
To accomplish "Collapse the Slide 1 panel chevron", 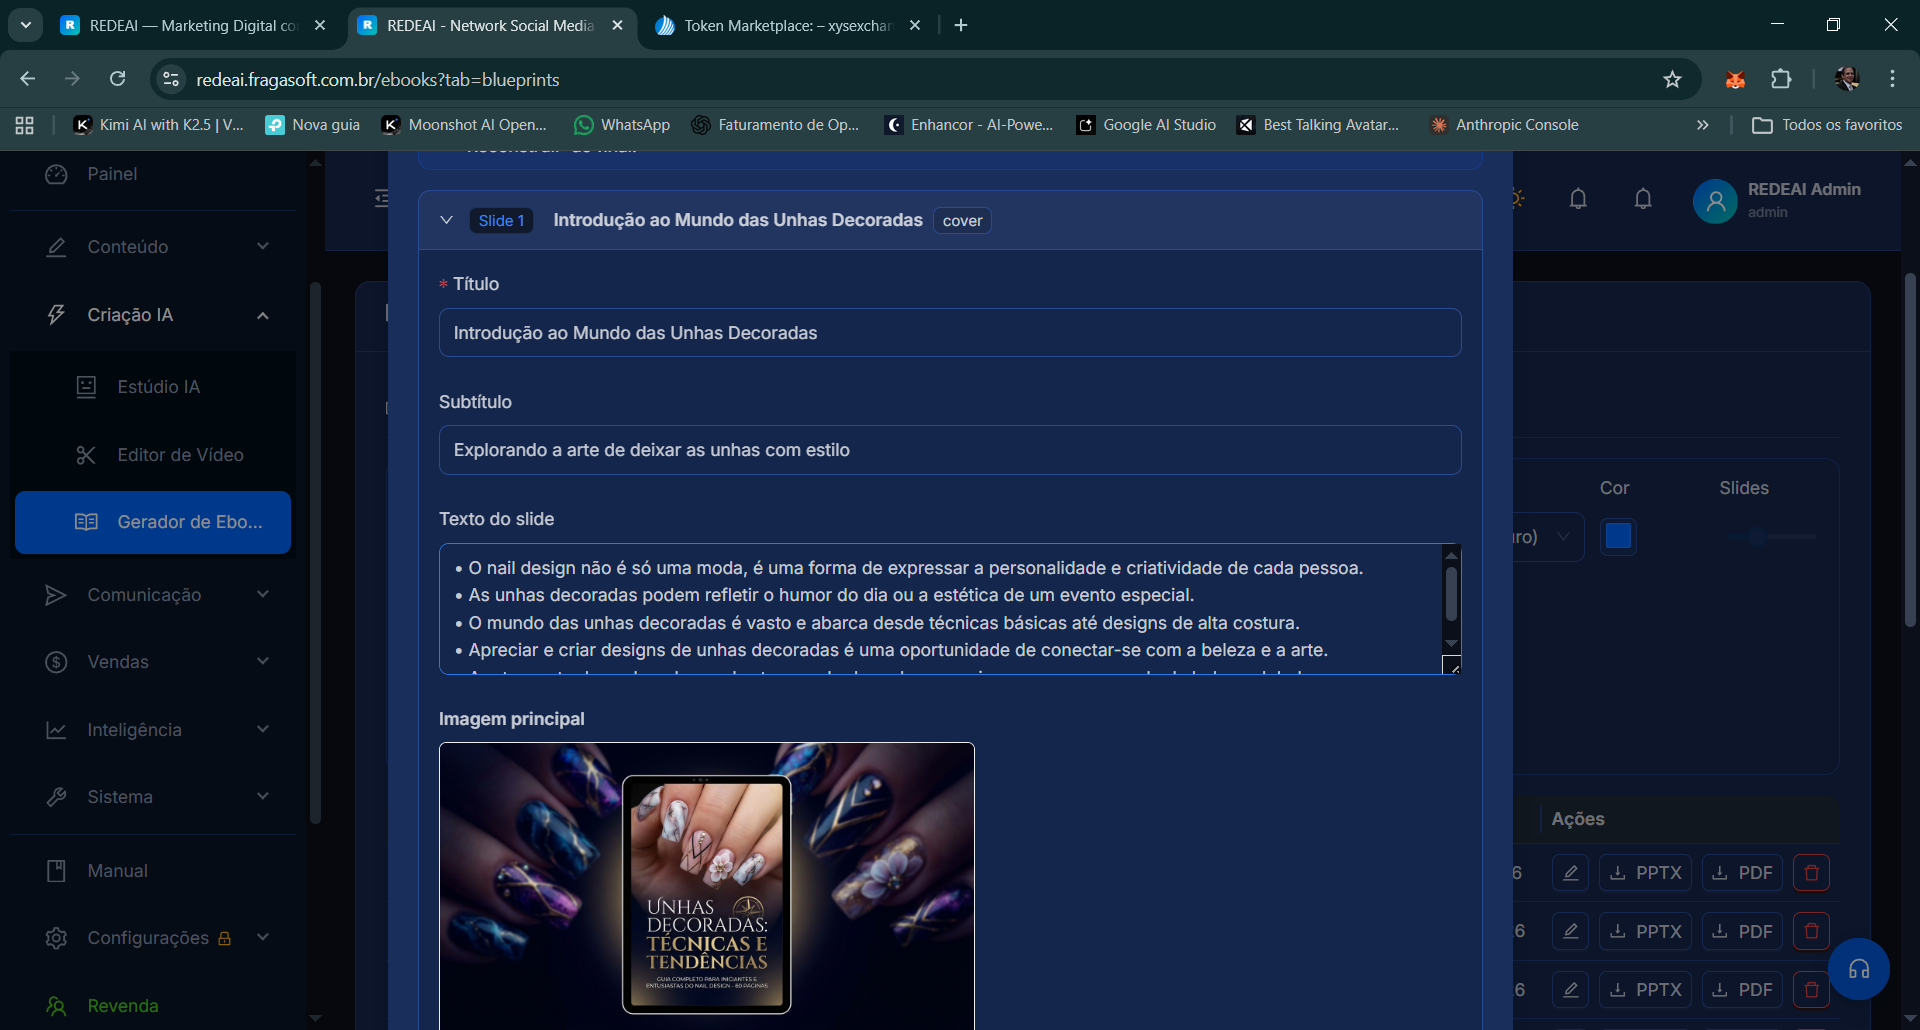I will point(446,220).
